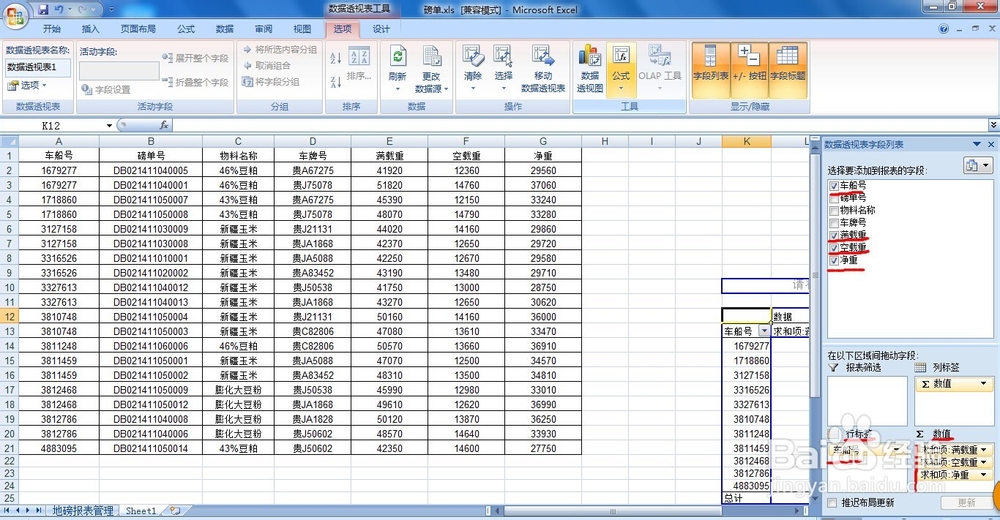
Task: Open Σ 数值 dropdown in column labels
Action: click(983, 383)
